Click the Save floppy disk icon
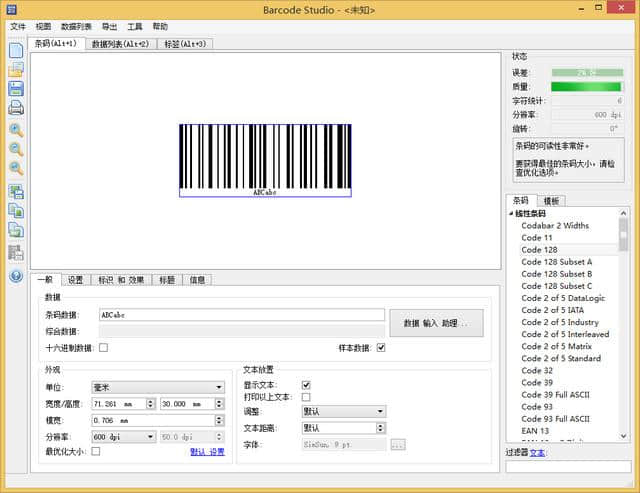 tap(16, 89)
